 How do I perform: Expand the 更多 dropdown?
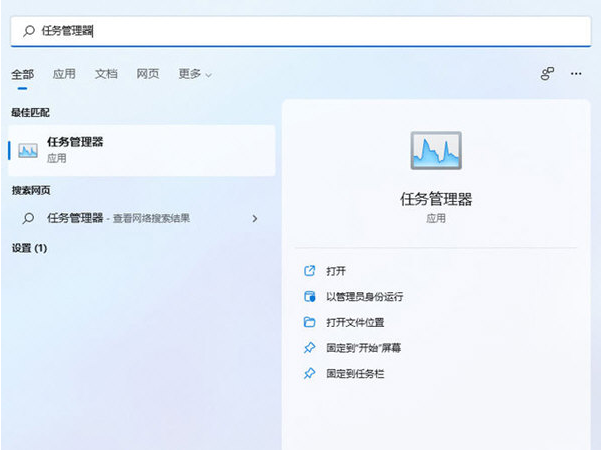(195, 74)
